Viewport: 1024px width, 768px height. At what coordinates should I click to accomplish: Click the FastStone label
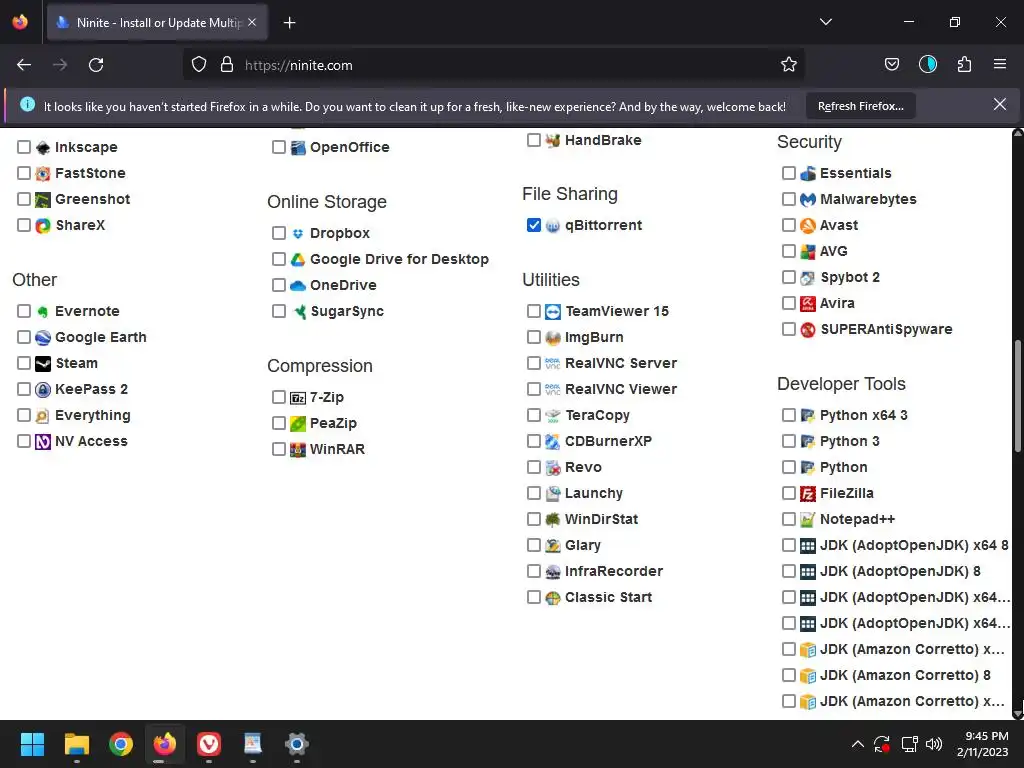90,173
